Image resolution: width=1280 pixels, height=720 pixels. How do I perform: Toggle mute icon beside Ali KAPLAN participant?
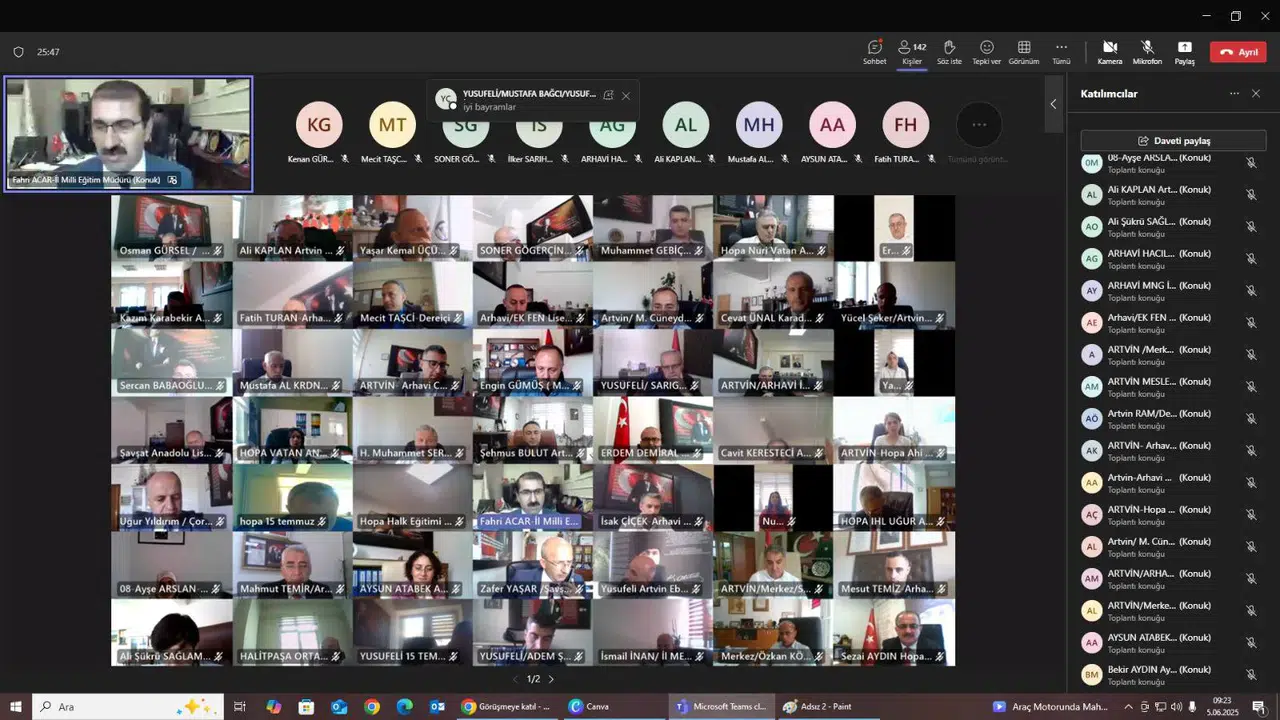point(1250,194)
